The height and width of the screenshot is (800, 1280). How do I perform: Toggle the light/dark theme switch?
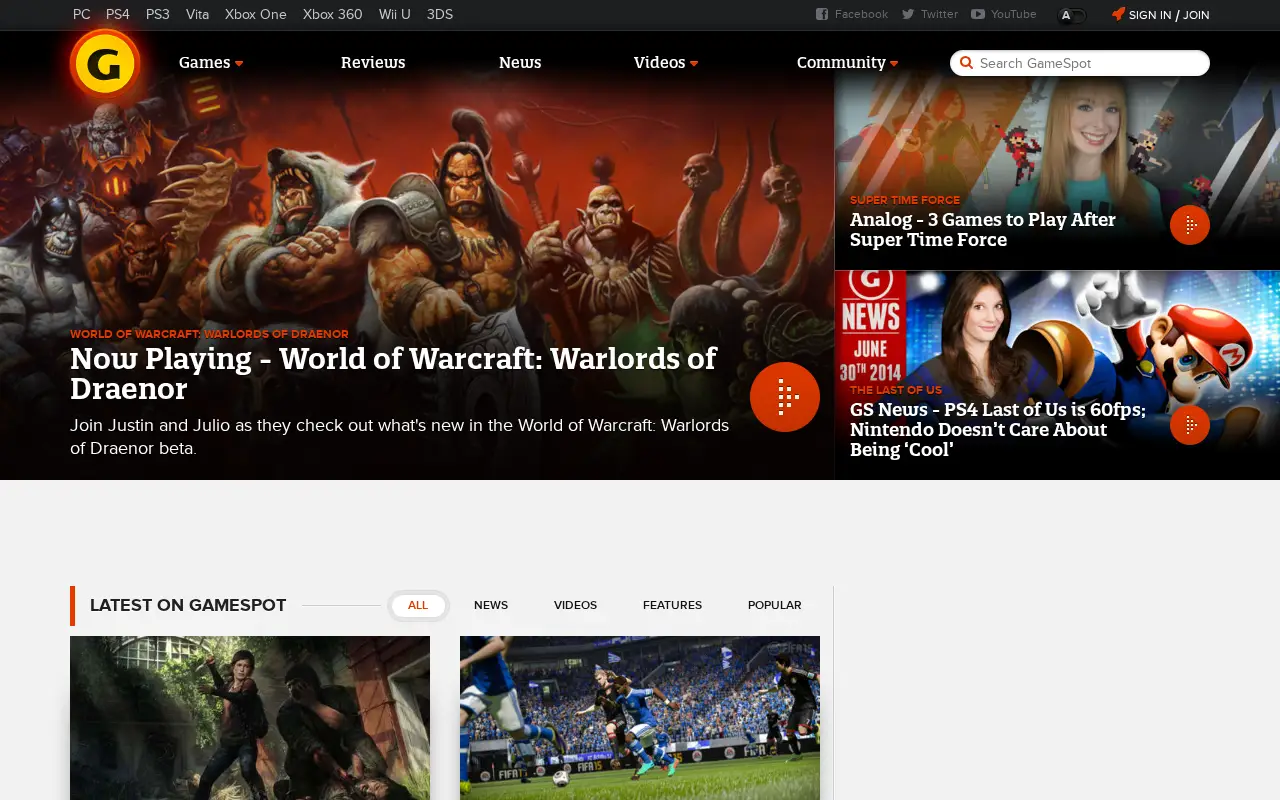(1072, 15)
